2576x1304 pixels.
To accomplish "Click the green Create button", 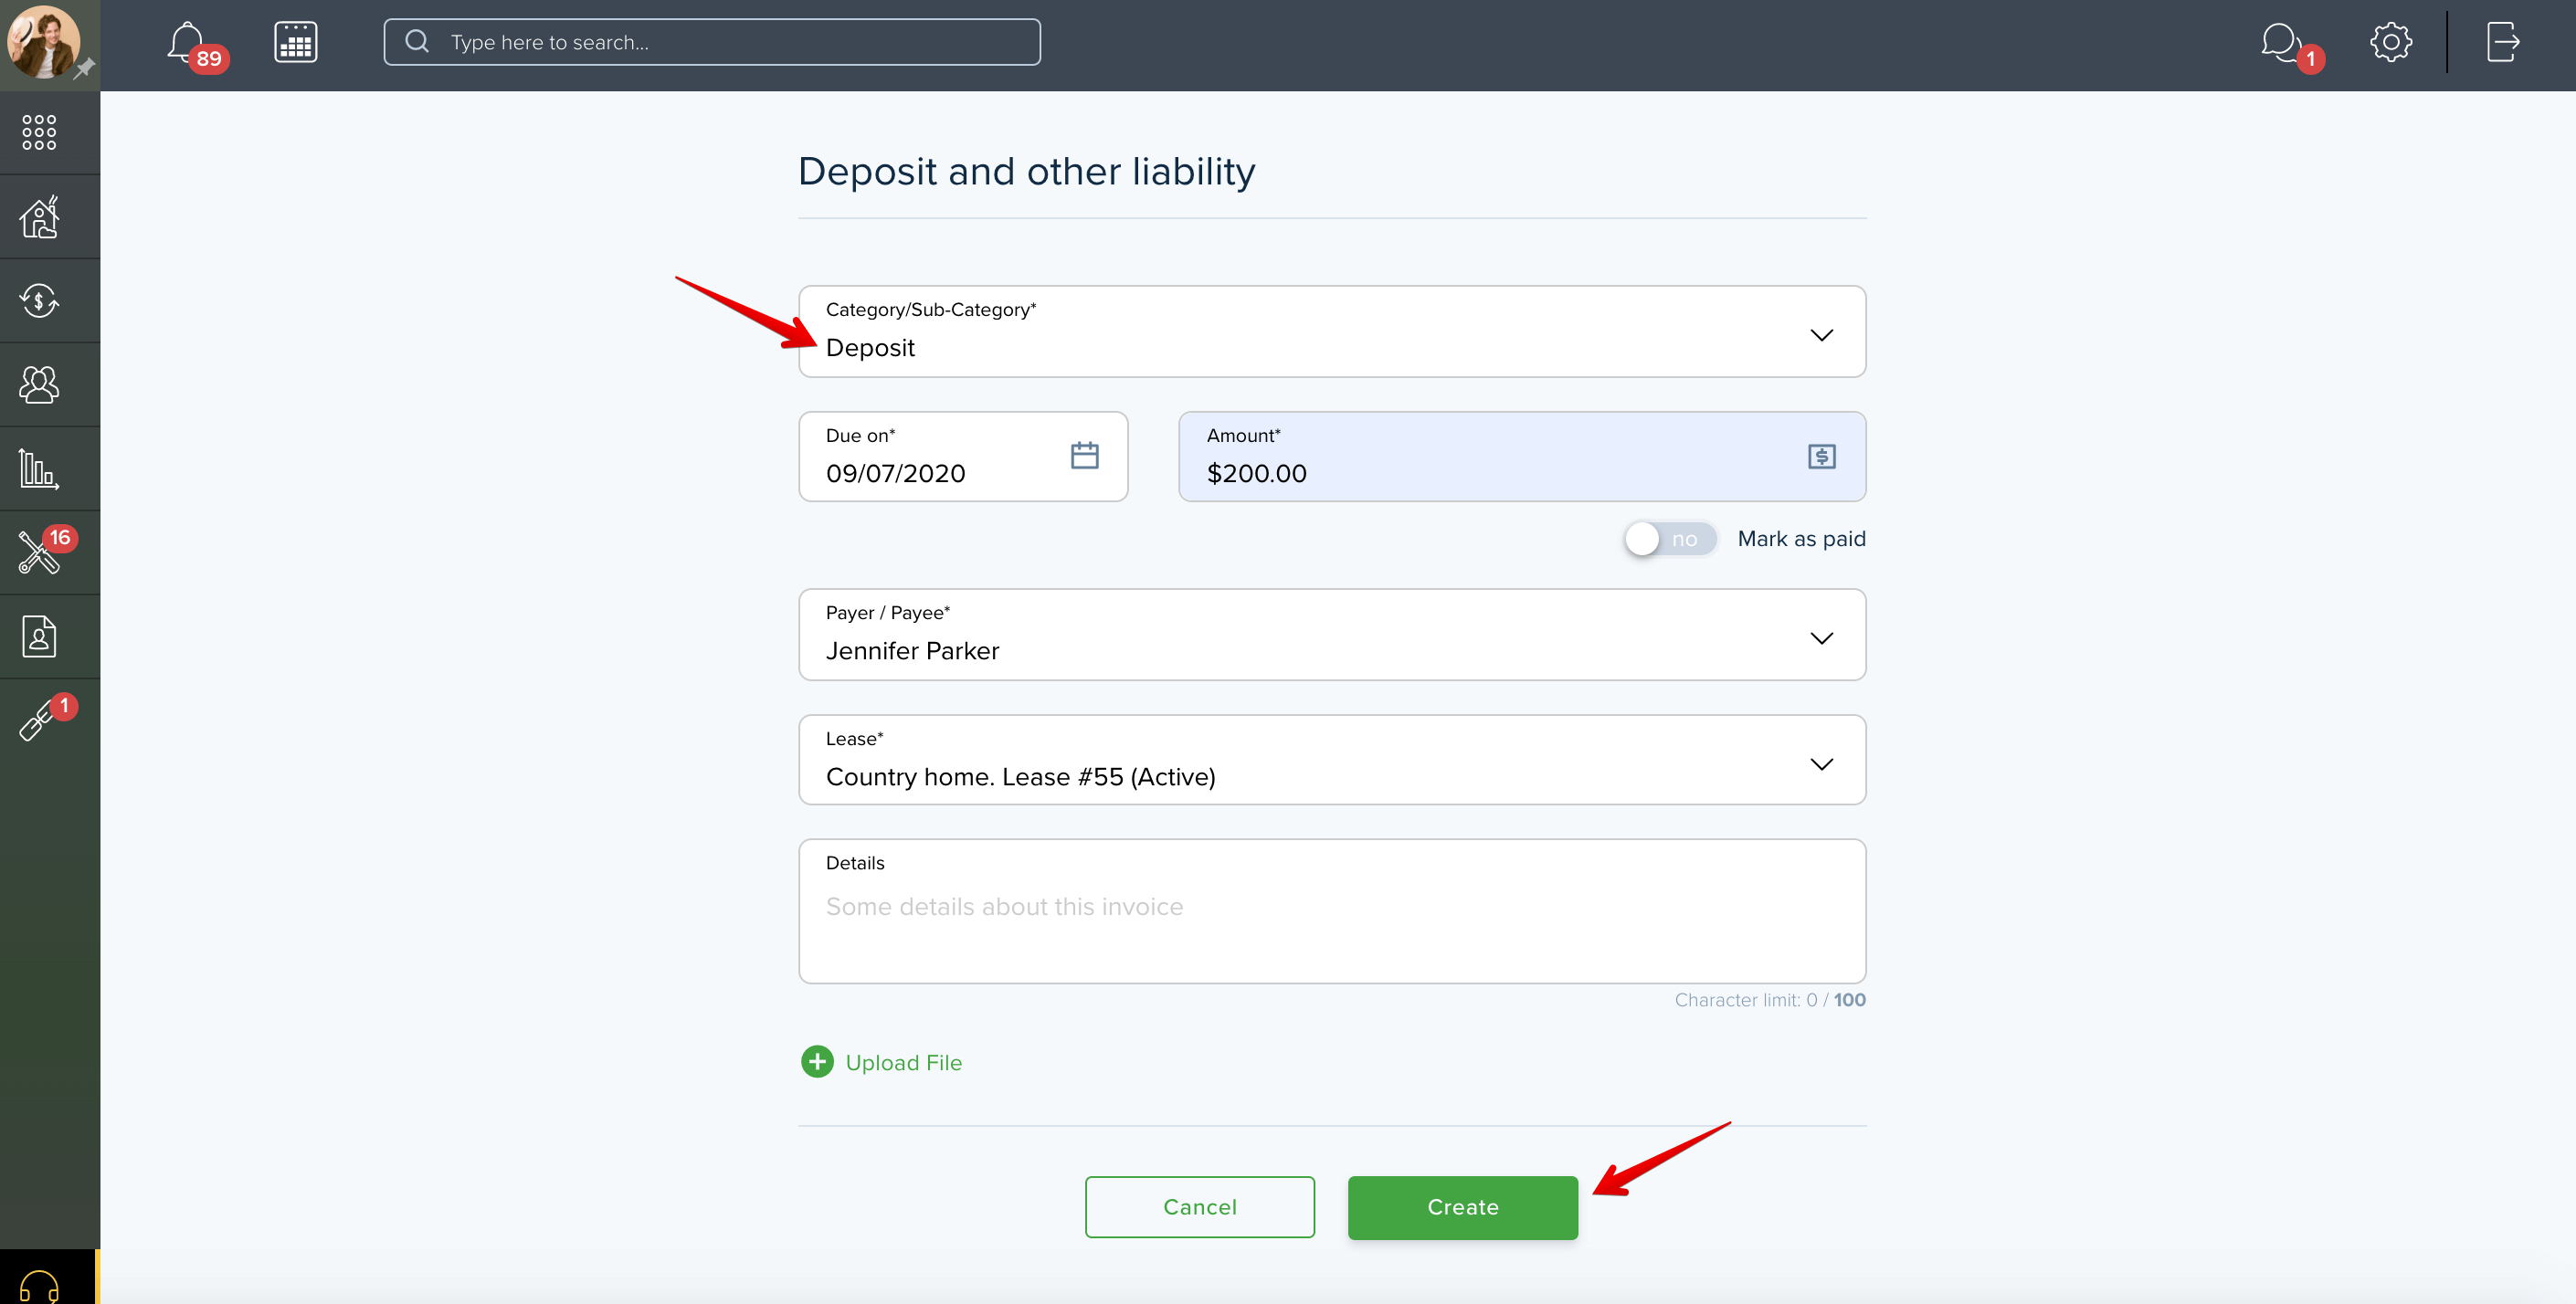I will [1463, 1207].
